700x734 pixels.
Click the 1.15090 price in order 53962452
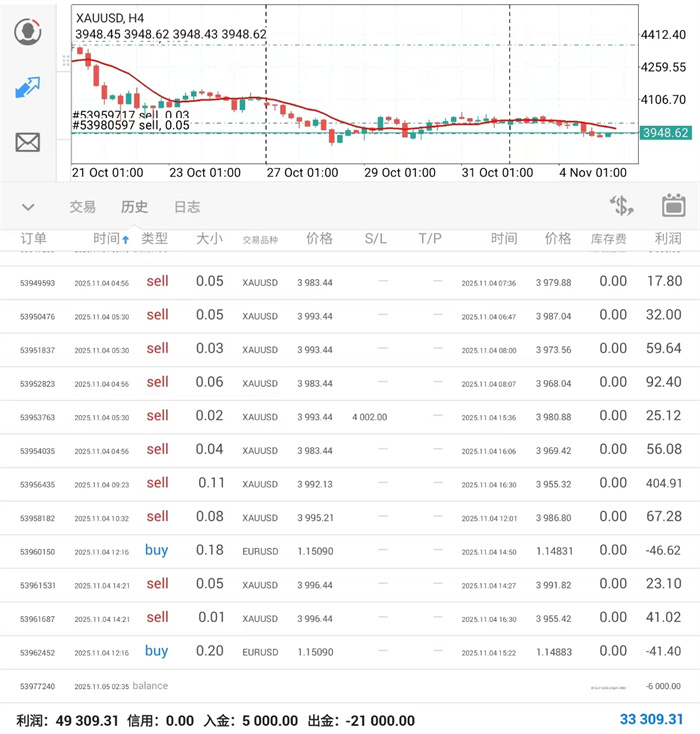point(315,653)
